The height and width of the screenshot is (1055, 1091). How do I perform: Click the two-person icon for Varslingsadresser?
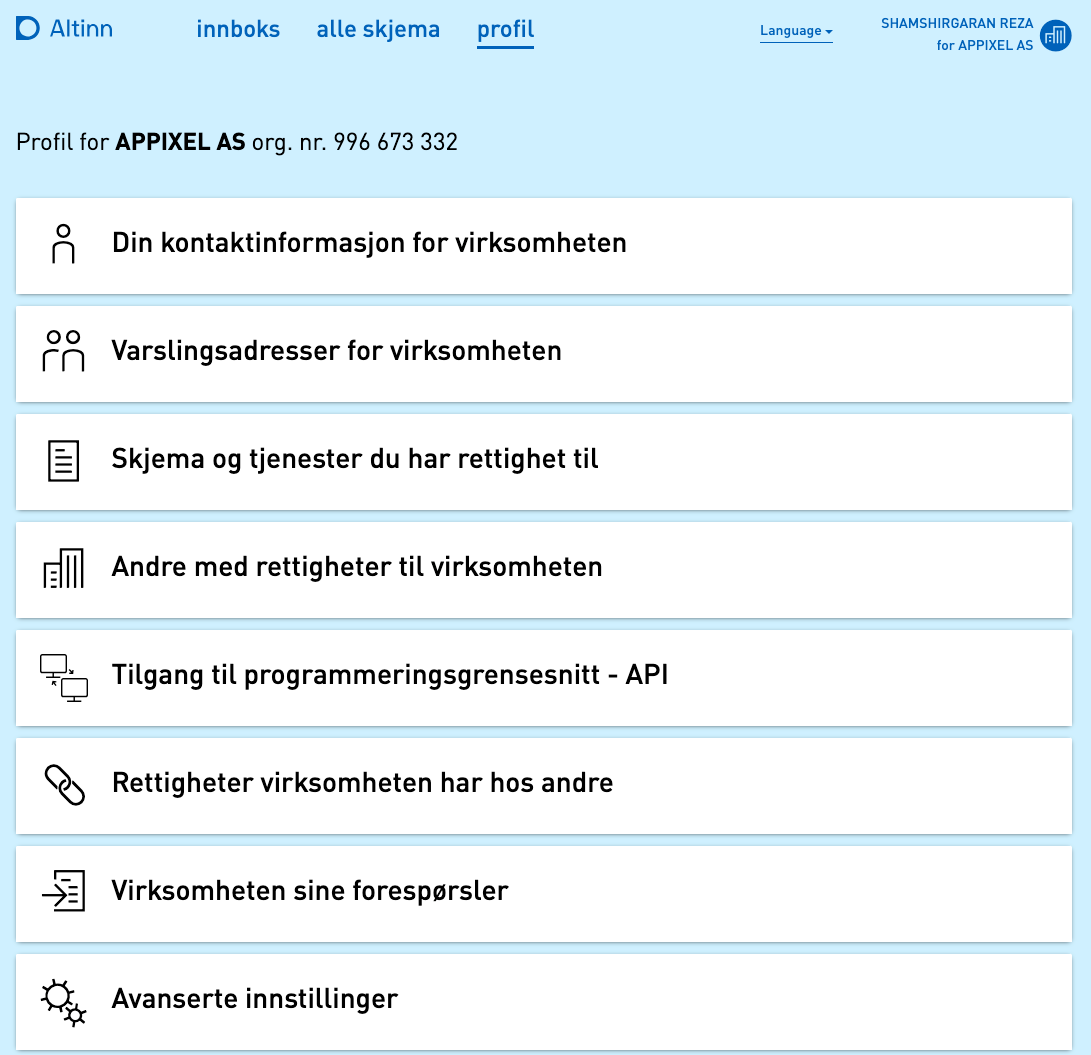click(x=64, y=351)
